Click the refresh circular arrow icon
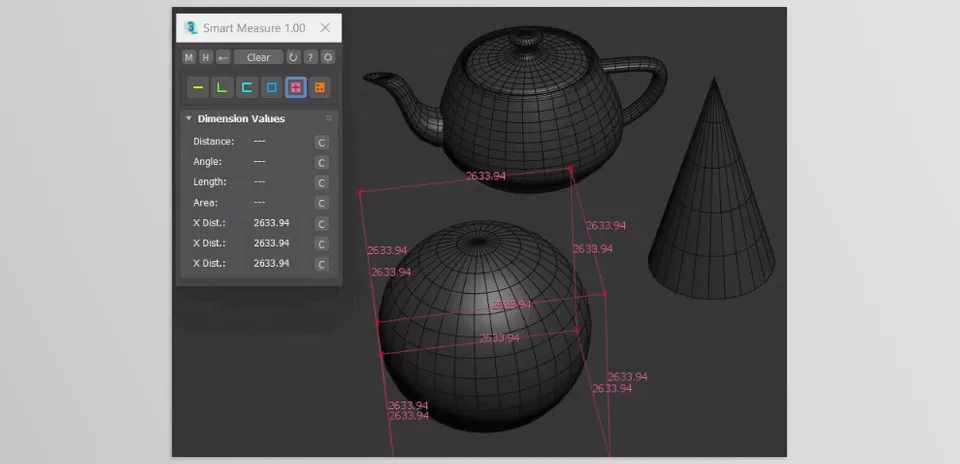The image size is (960, 464). 293,57
